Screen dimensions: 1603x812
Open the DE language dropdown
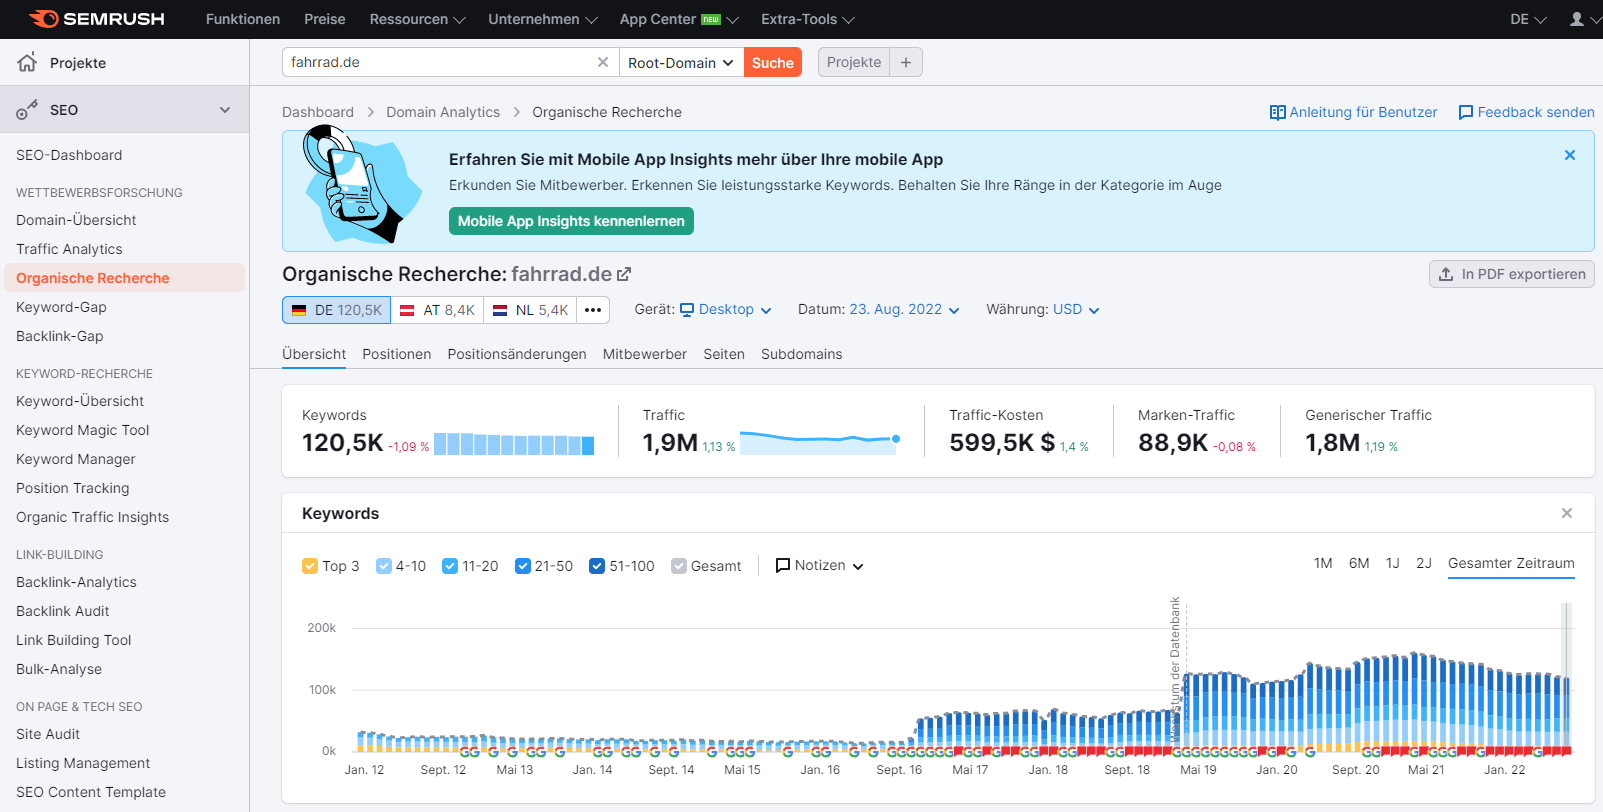(x=1528, y=19)
